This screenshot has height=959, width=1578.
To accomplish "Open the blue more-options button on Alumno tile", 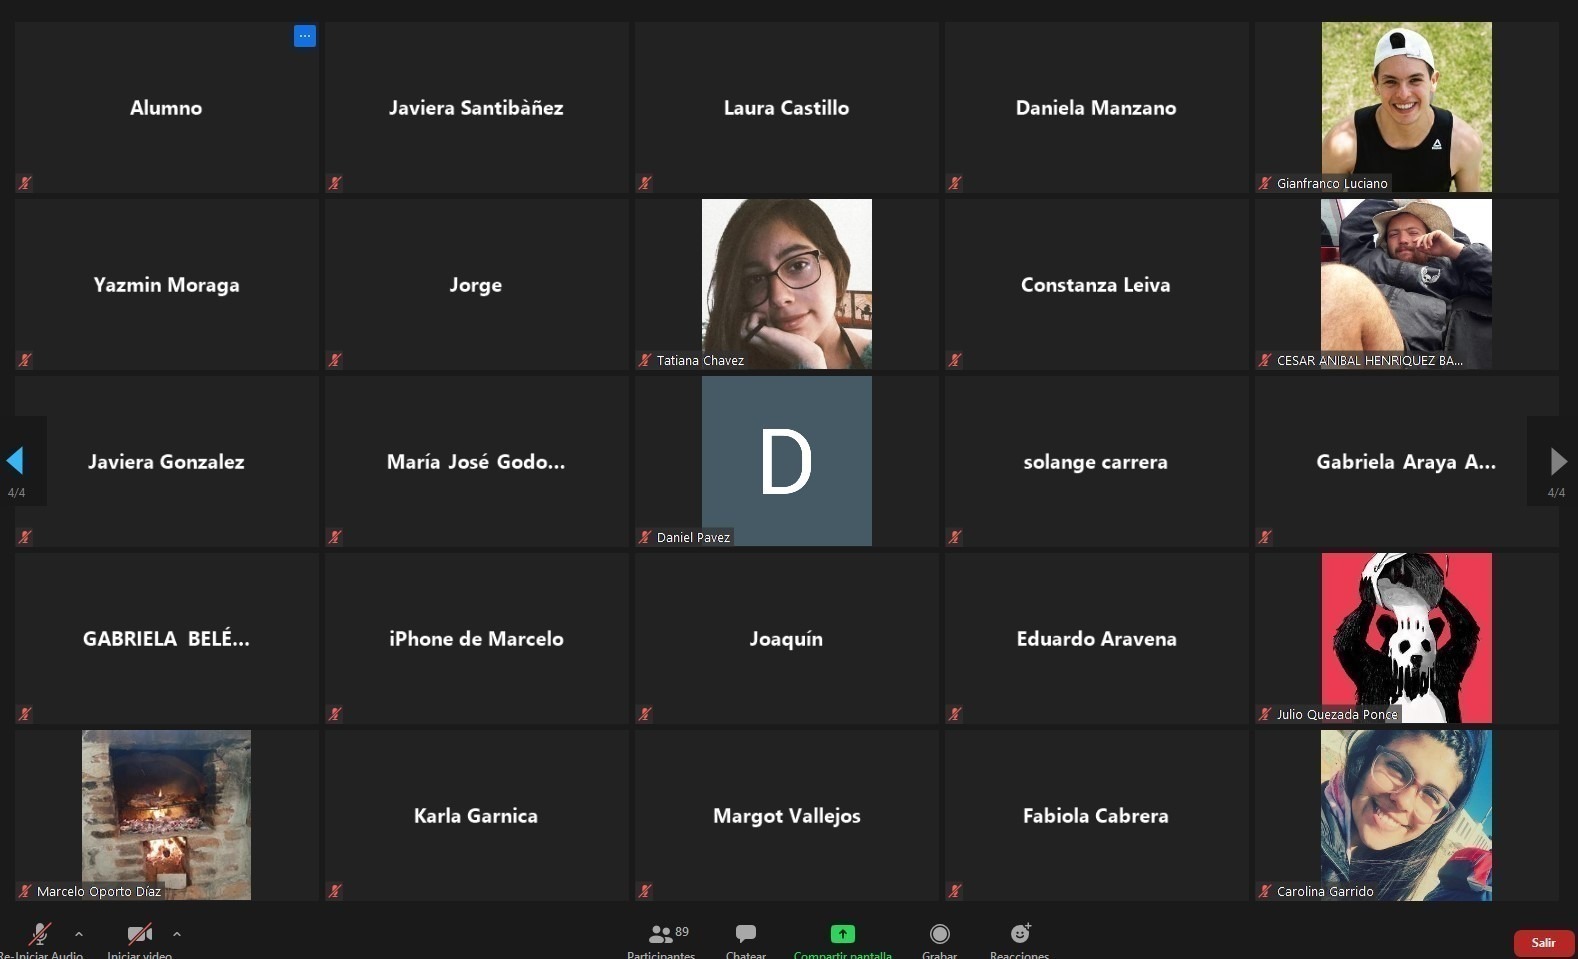I will click(305, 36).
